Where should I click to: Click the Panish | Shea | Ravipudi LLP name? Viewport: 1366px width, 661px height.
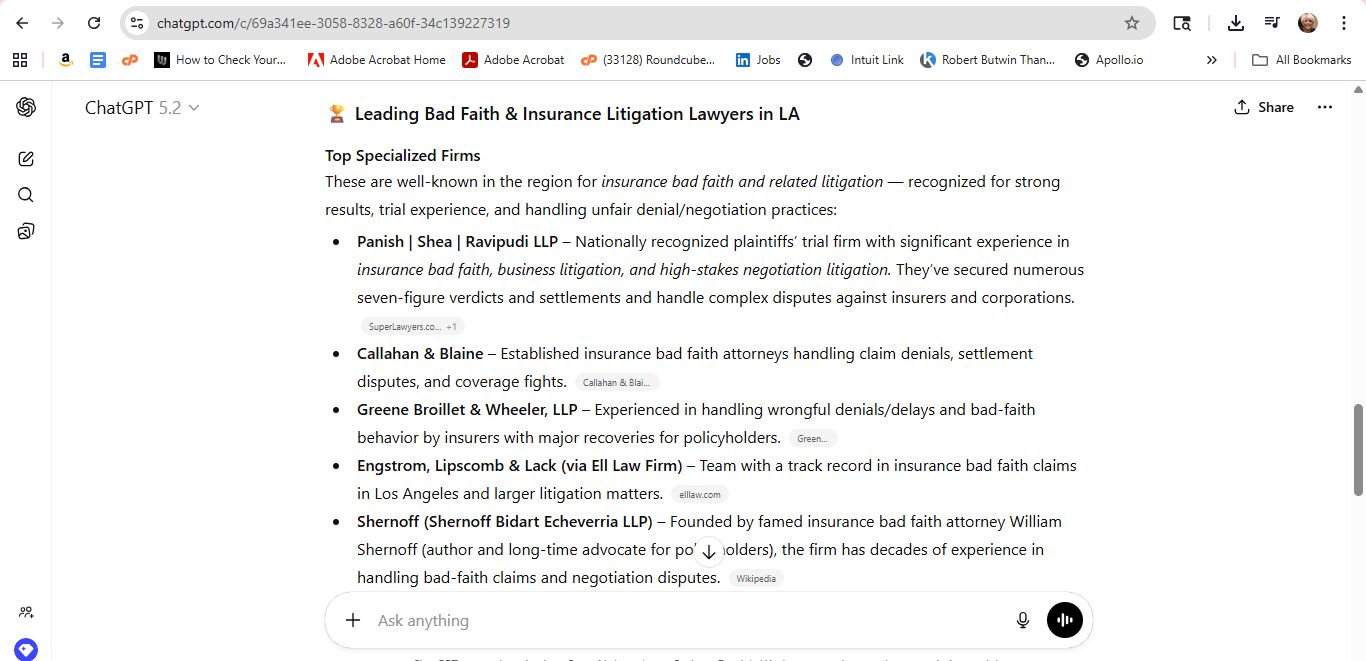coord(457,241)
